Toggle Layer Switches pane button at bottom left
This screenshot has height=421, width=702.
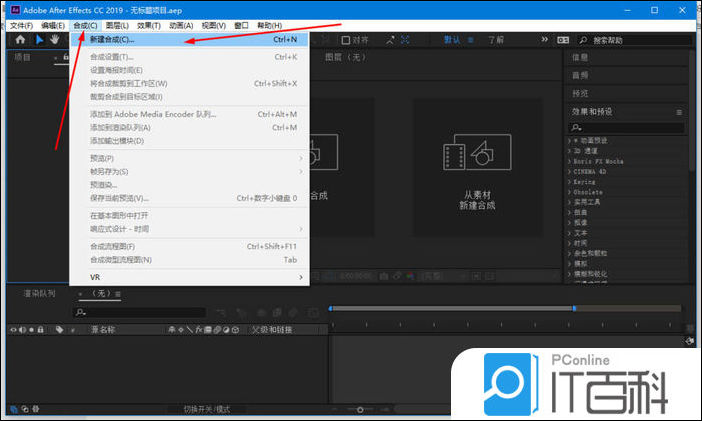[x=14, y=409]
